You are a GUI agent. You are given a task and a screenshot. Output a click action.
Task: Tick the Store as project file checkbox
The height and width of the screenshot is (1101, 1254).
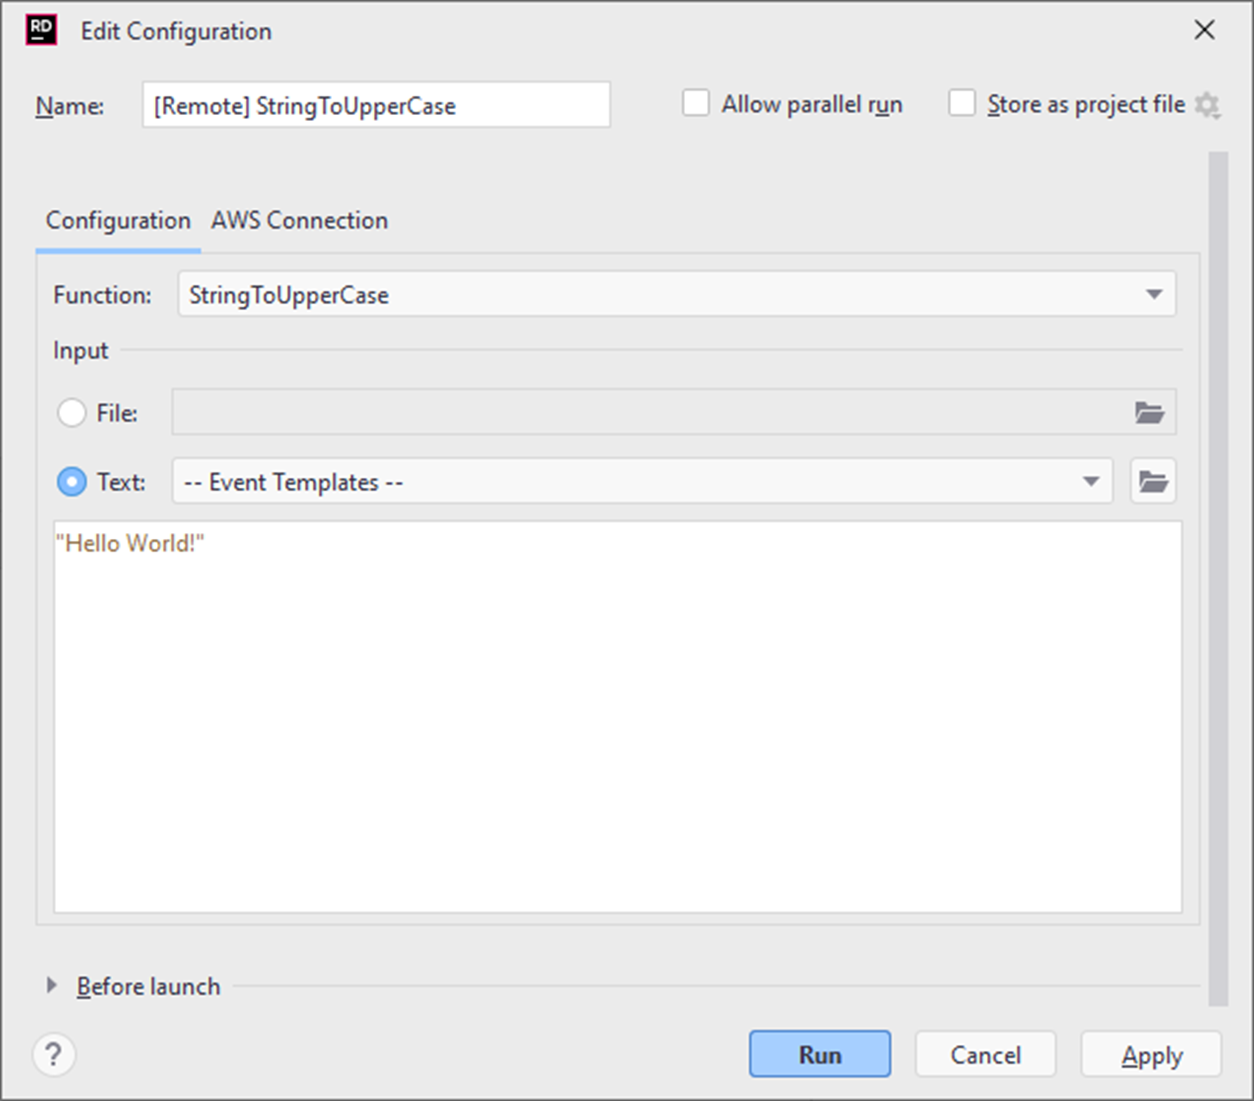tap(962, 104)
